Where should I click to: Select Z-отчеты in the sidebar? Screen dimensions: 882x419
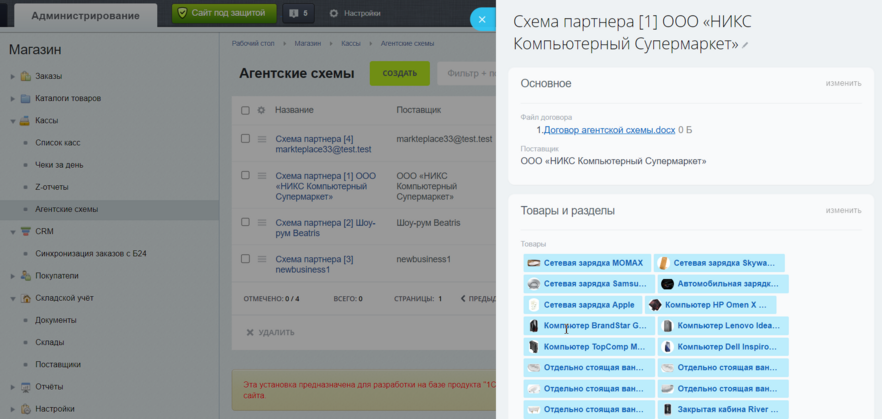52,187
